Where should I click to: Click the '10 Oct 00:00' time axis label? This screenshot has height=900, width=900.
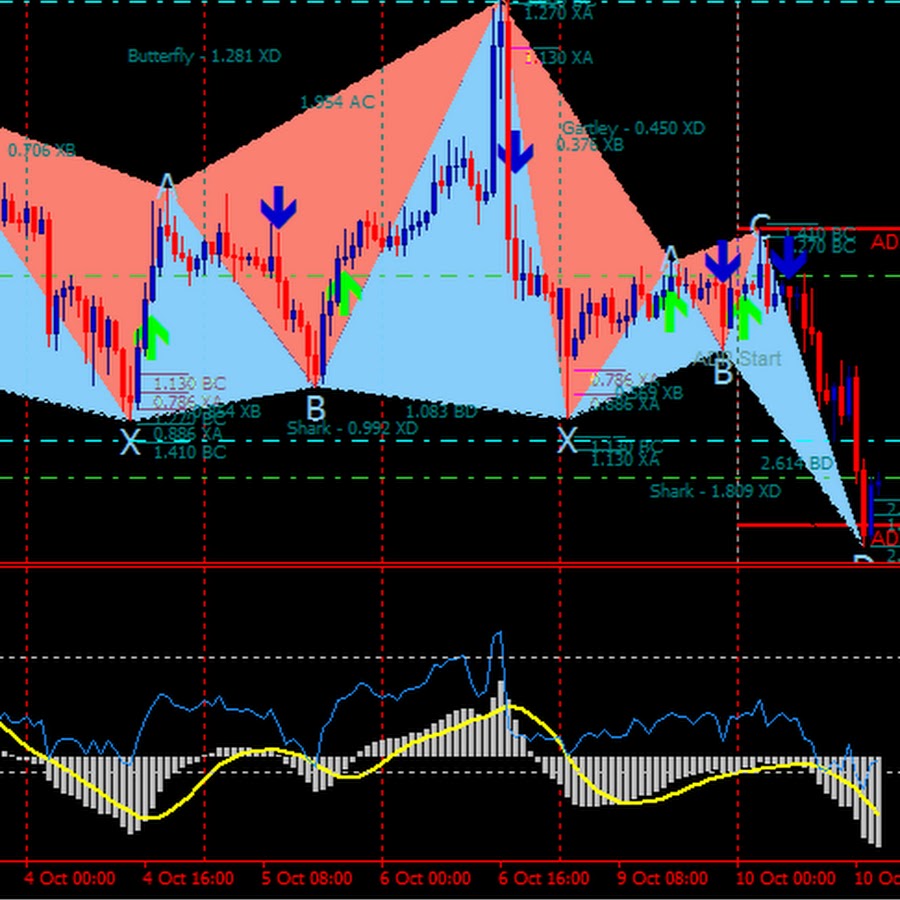click(x=785, y=878)
